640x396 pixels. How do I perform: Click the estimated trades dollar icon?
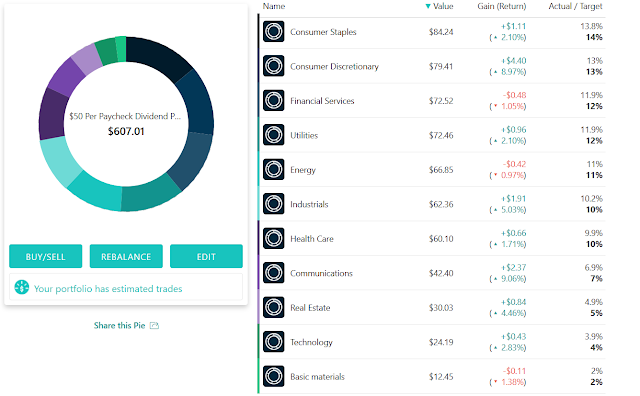[x=22, y=287]
